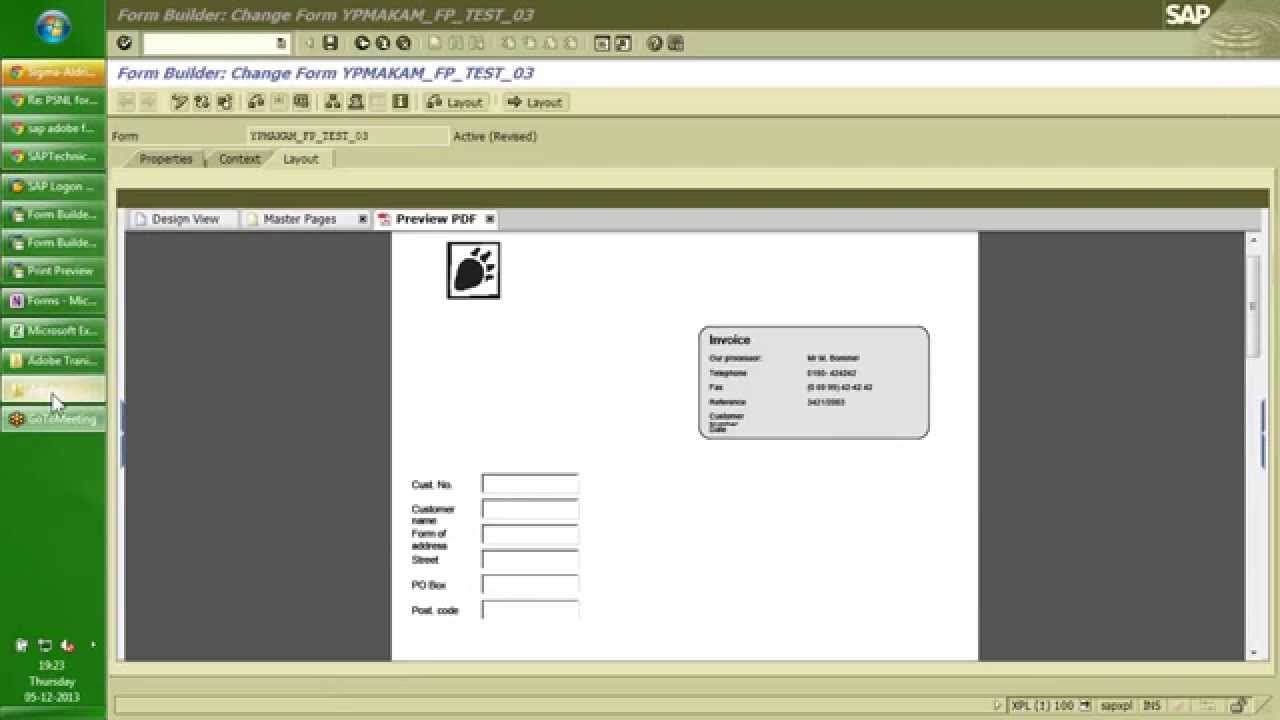Click the Create Shortcut icon

[623, 43]
